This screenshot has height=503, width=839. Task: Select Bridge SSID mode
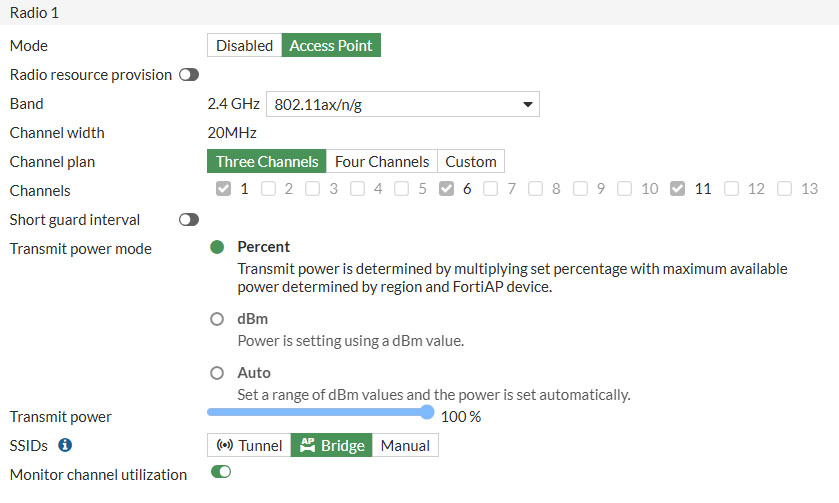click(x=331, y=445)
